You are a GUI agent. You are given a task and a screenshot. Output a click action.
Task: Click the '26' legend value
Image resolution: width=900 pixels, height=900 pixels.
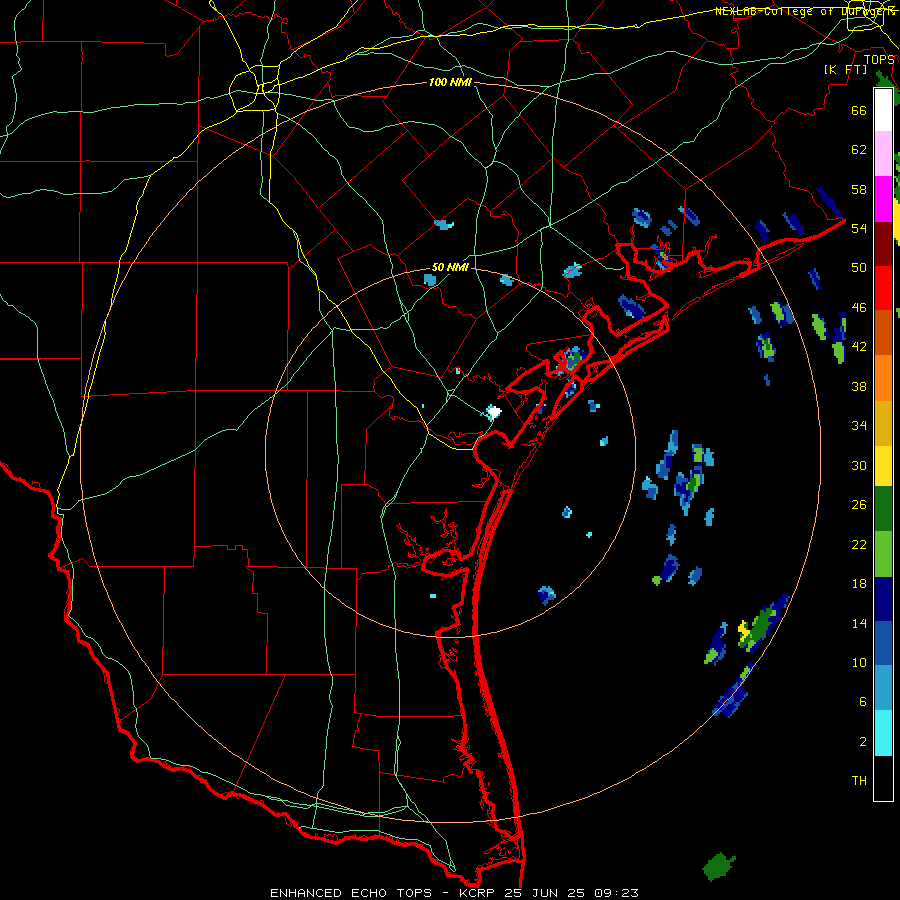click(x=859, y=505)
